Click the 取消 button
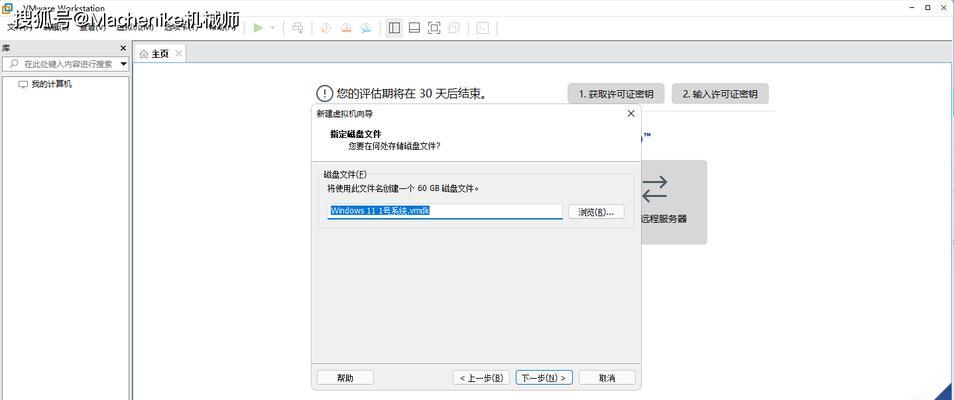Viewport: 954px width, 400px height. point(607,378)
